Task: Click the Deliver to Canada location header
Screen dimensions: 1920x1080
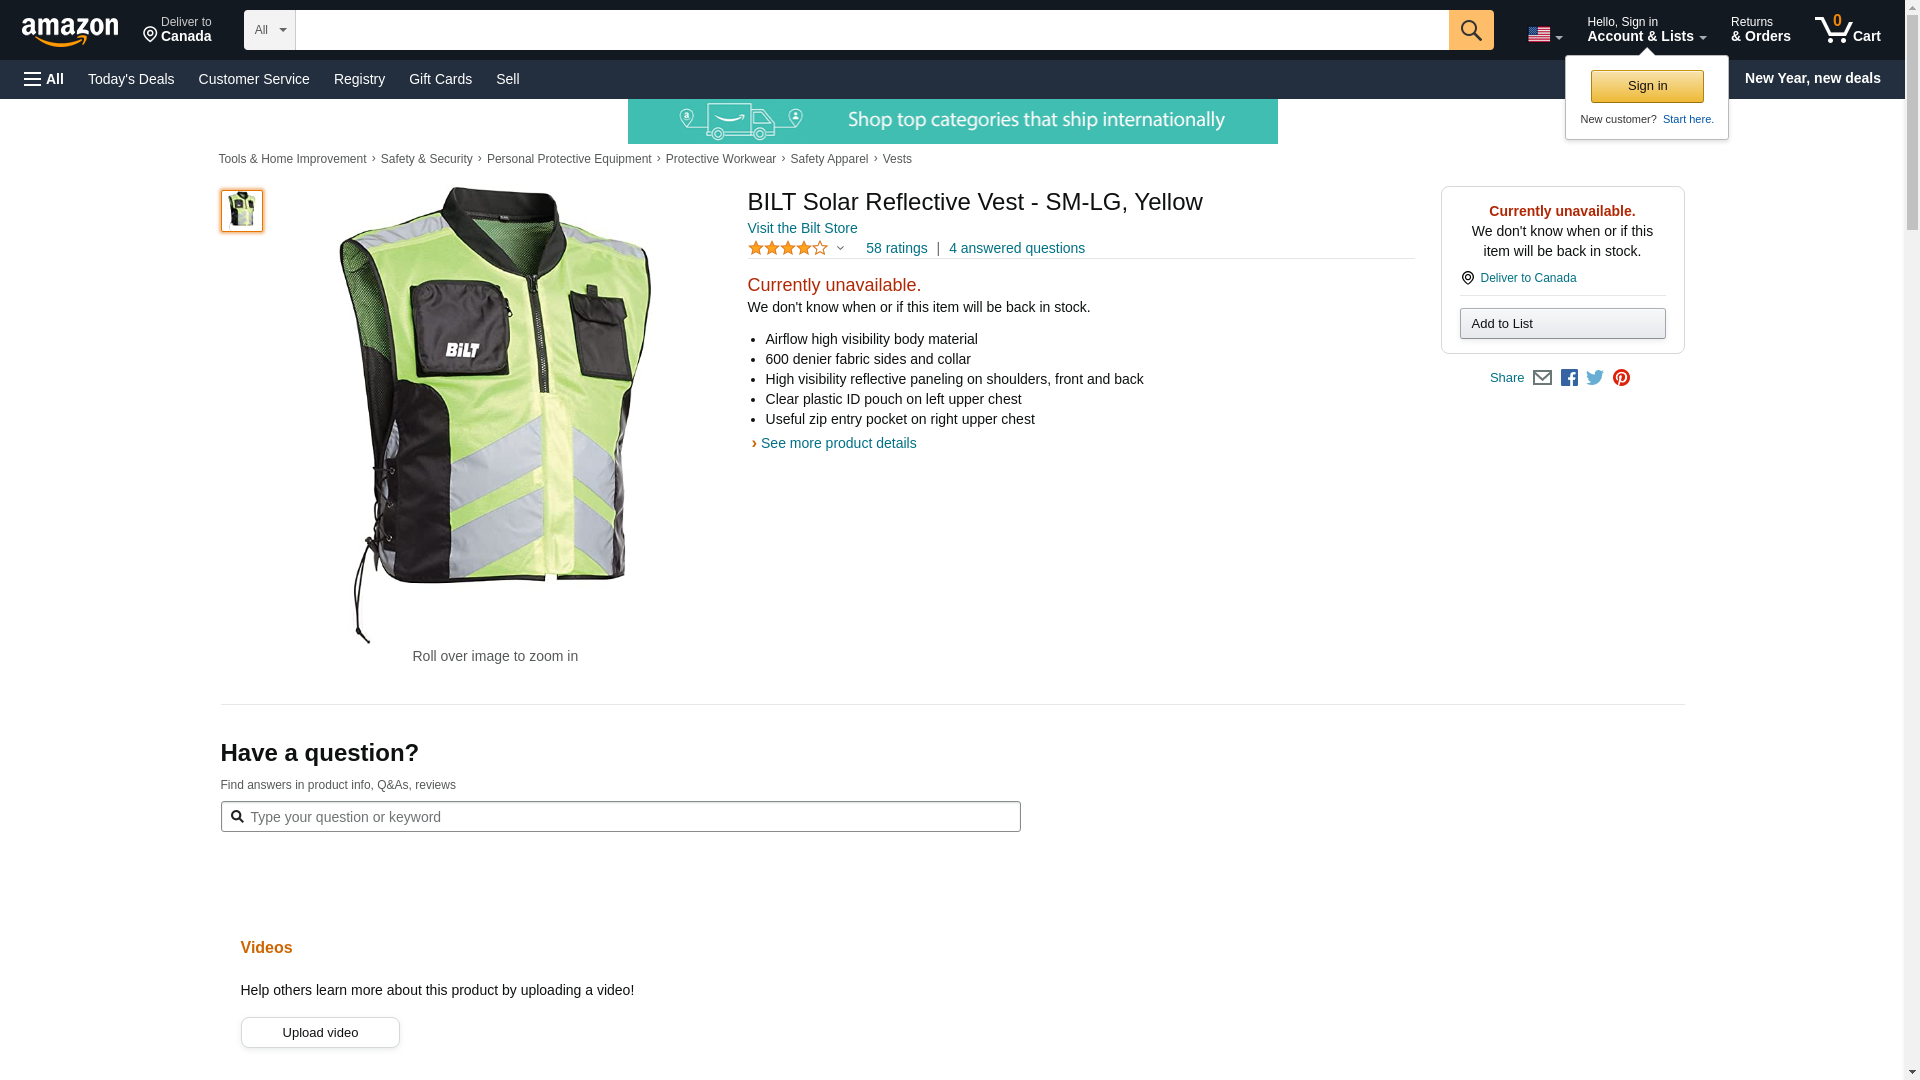Action: coord(177,30)
